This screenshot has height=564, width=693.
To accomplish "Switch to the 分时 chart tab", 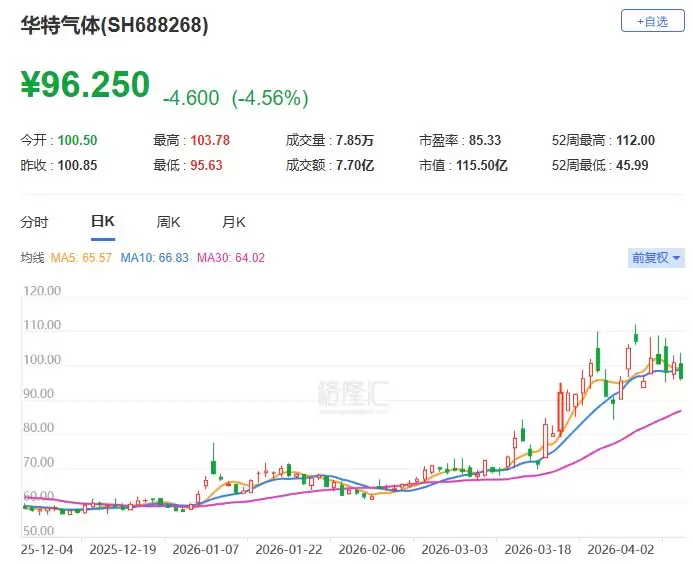I will point(34,222).
